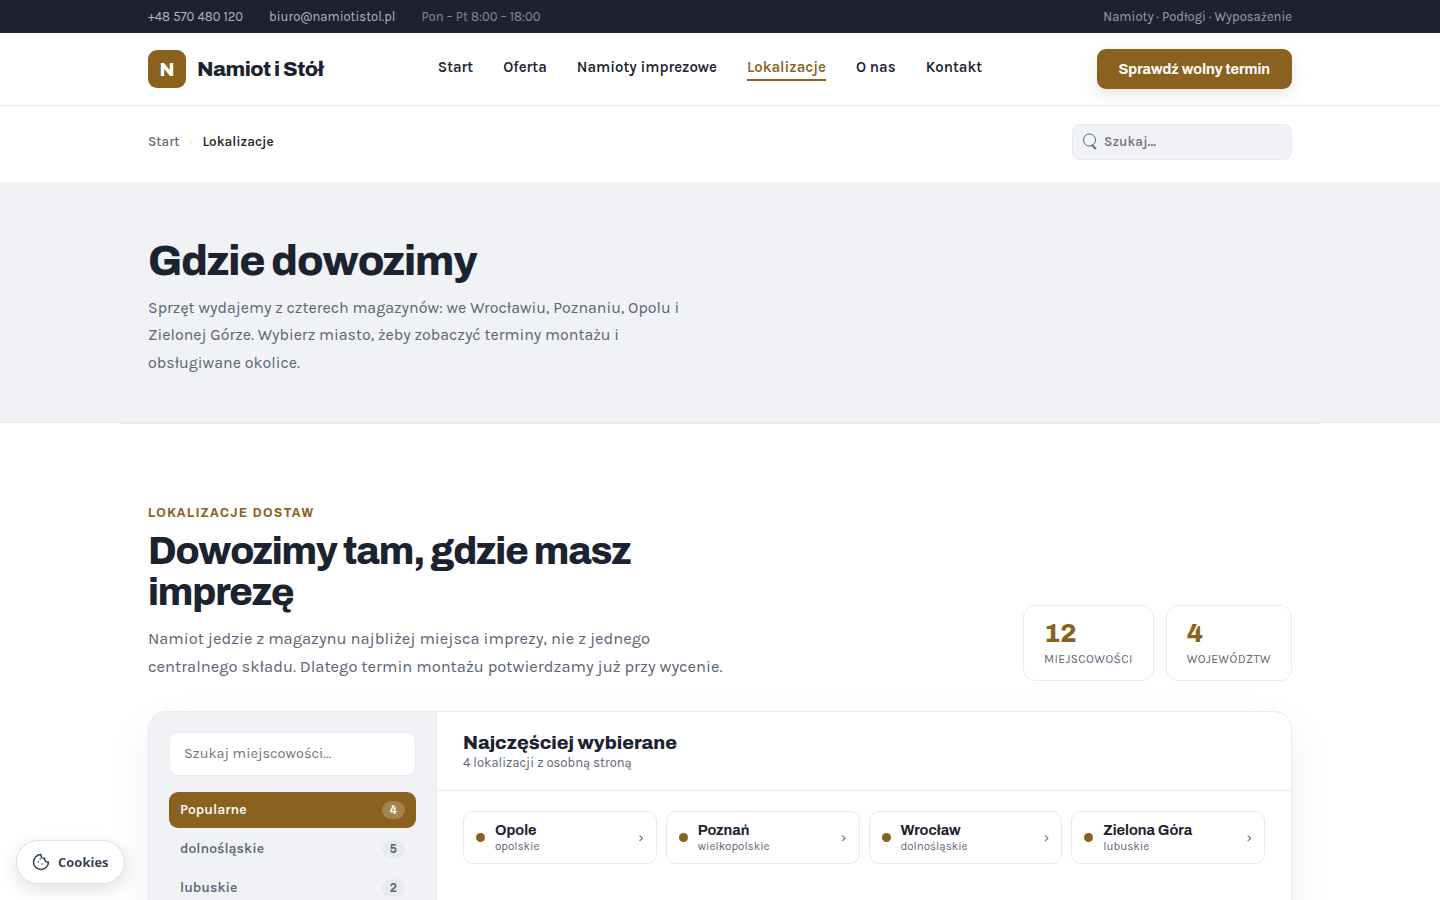Click the 12 Miejscowości stat box
The width and height of the screenshot is (1440, 900).
pos(1088,643)
